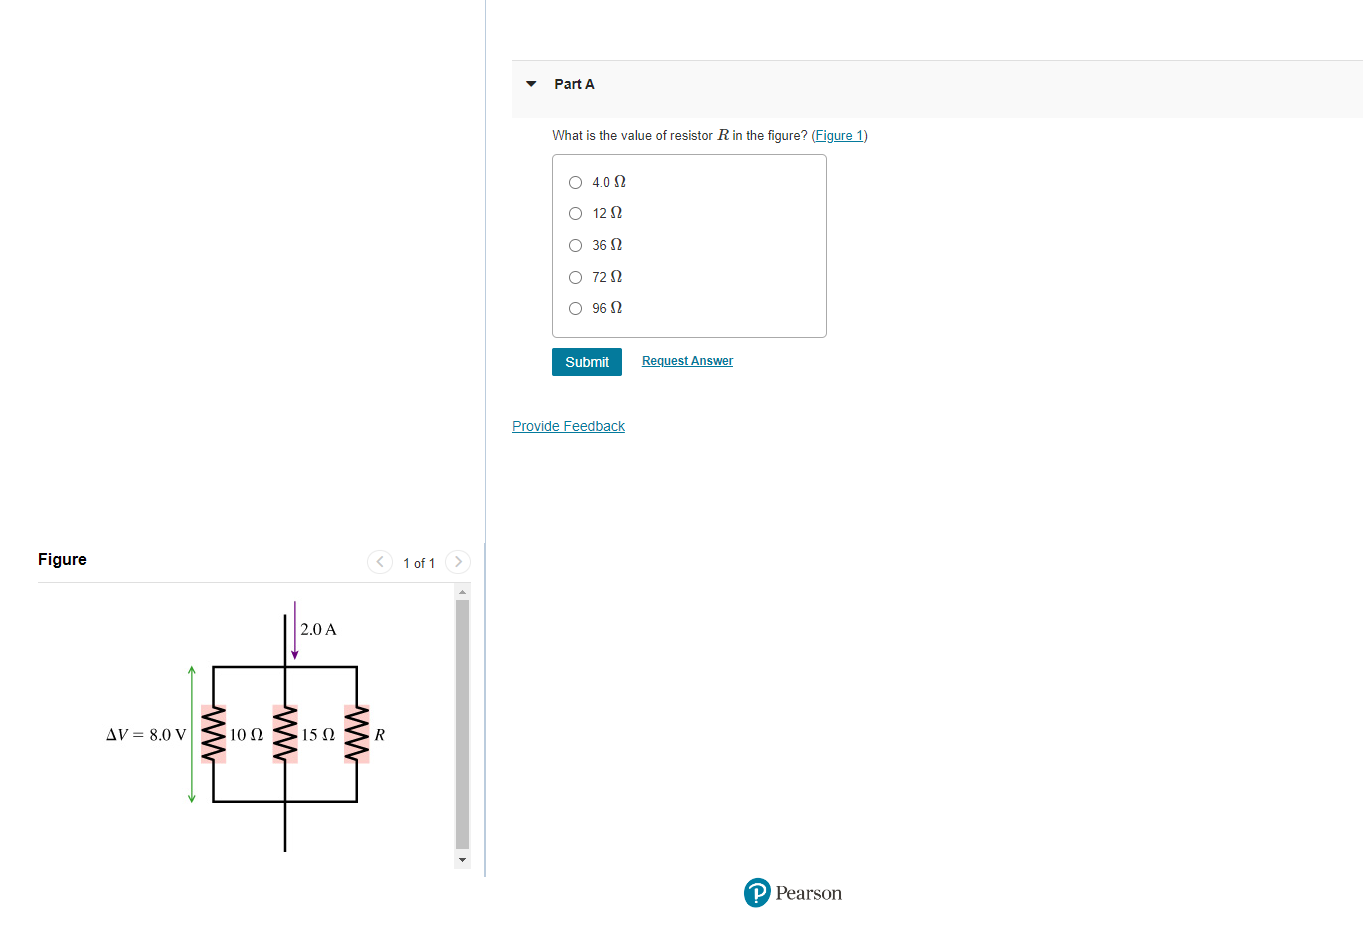Select the 12 Ω radio option
This screenshot has width=1363, height=931.
coord(575,213)
